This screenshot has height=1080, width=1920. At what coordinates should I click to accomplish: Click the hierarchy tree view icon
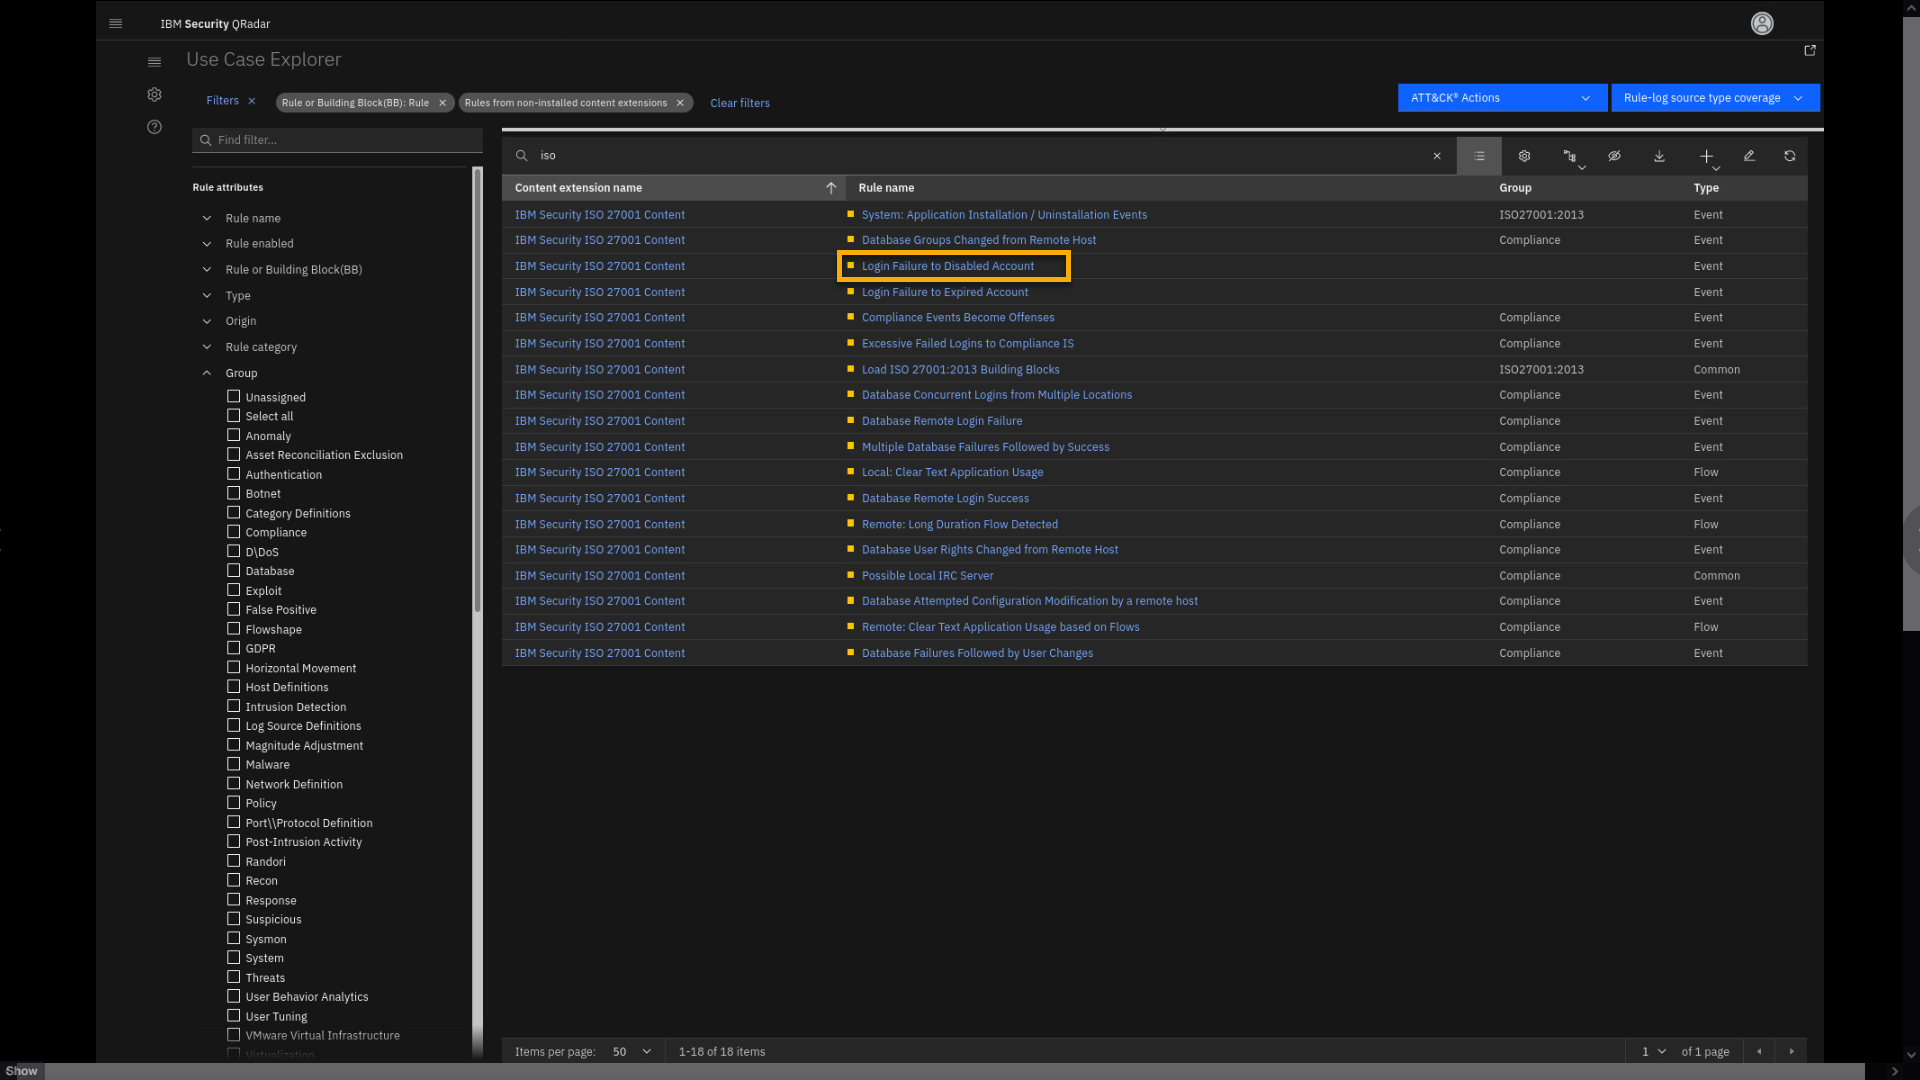point(1570,156)
